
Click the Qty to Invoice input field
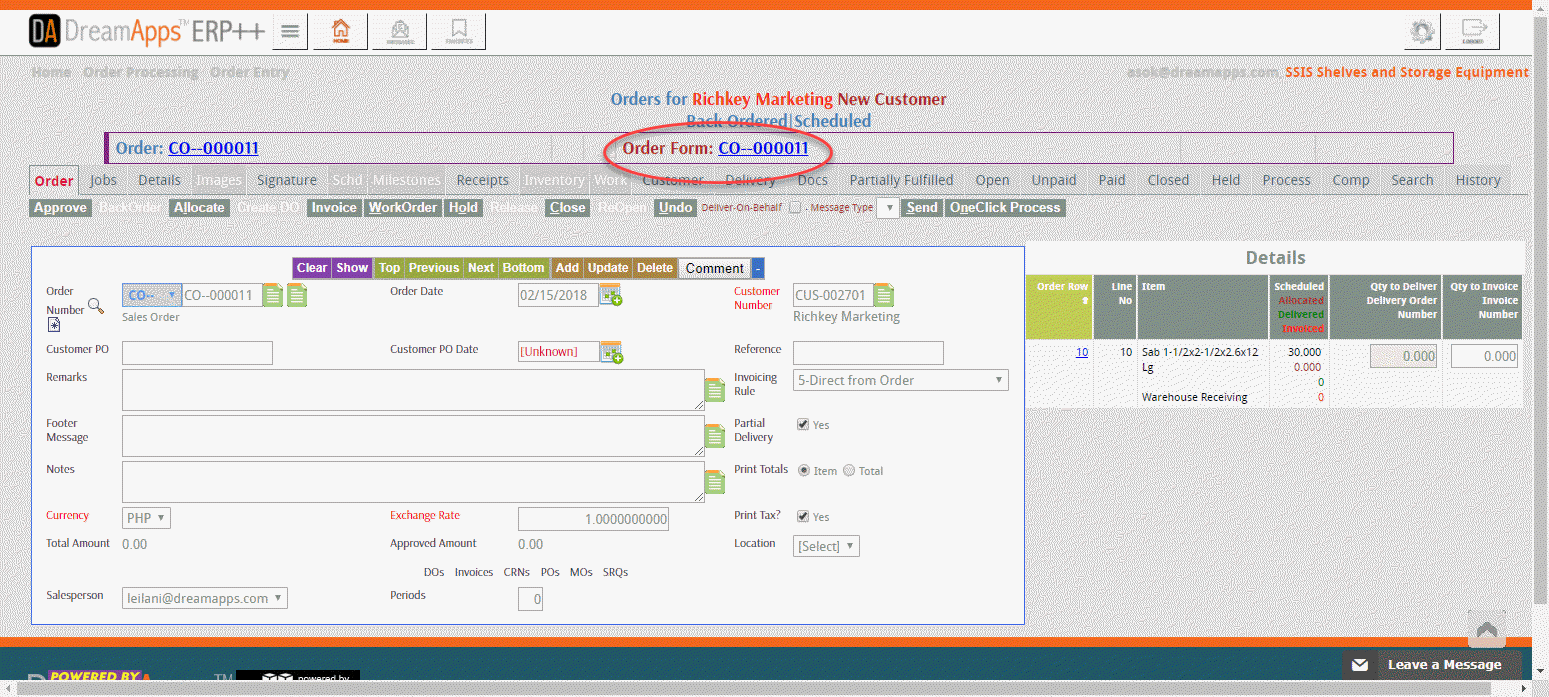[1484, 356]
